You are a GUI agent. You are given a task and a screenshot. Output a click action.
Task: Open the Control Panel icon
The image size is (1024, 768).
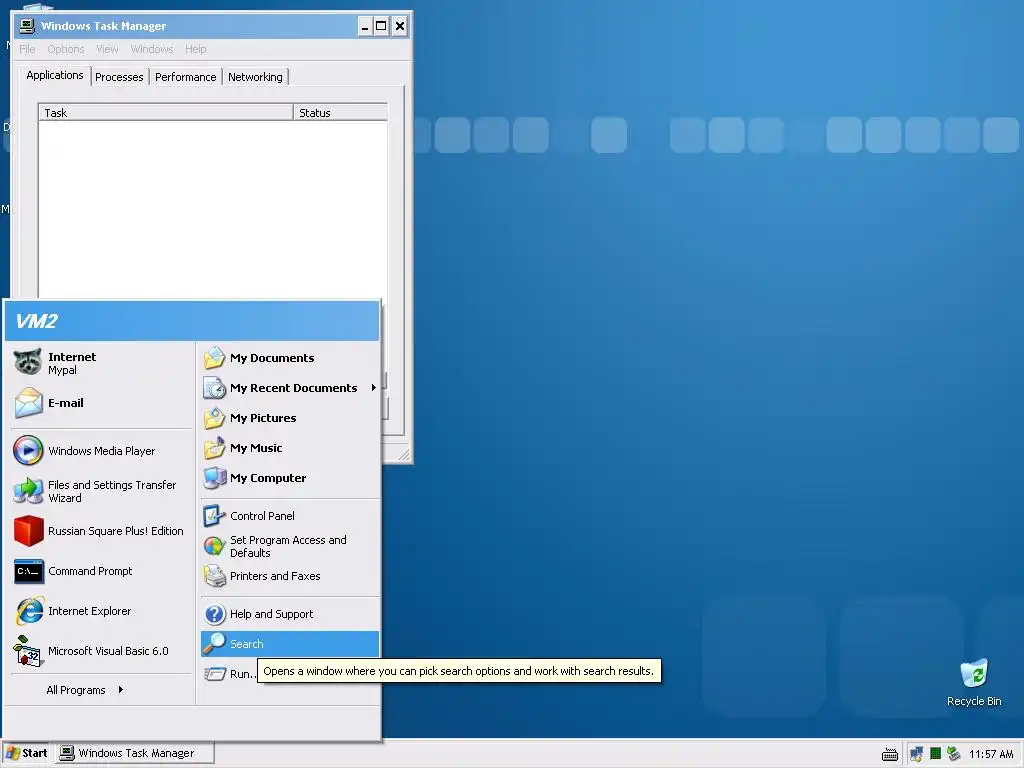[214, 516]
